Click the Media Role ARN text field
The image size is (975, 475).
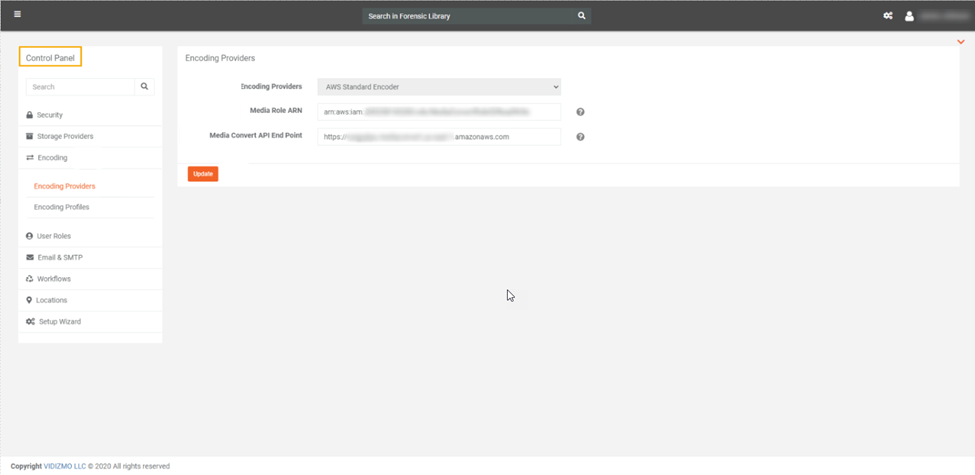(x=439, y=112)
